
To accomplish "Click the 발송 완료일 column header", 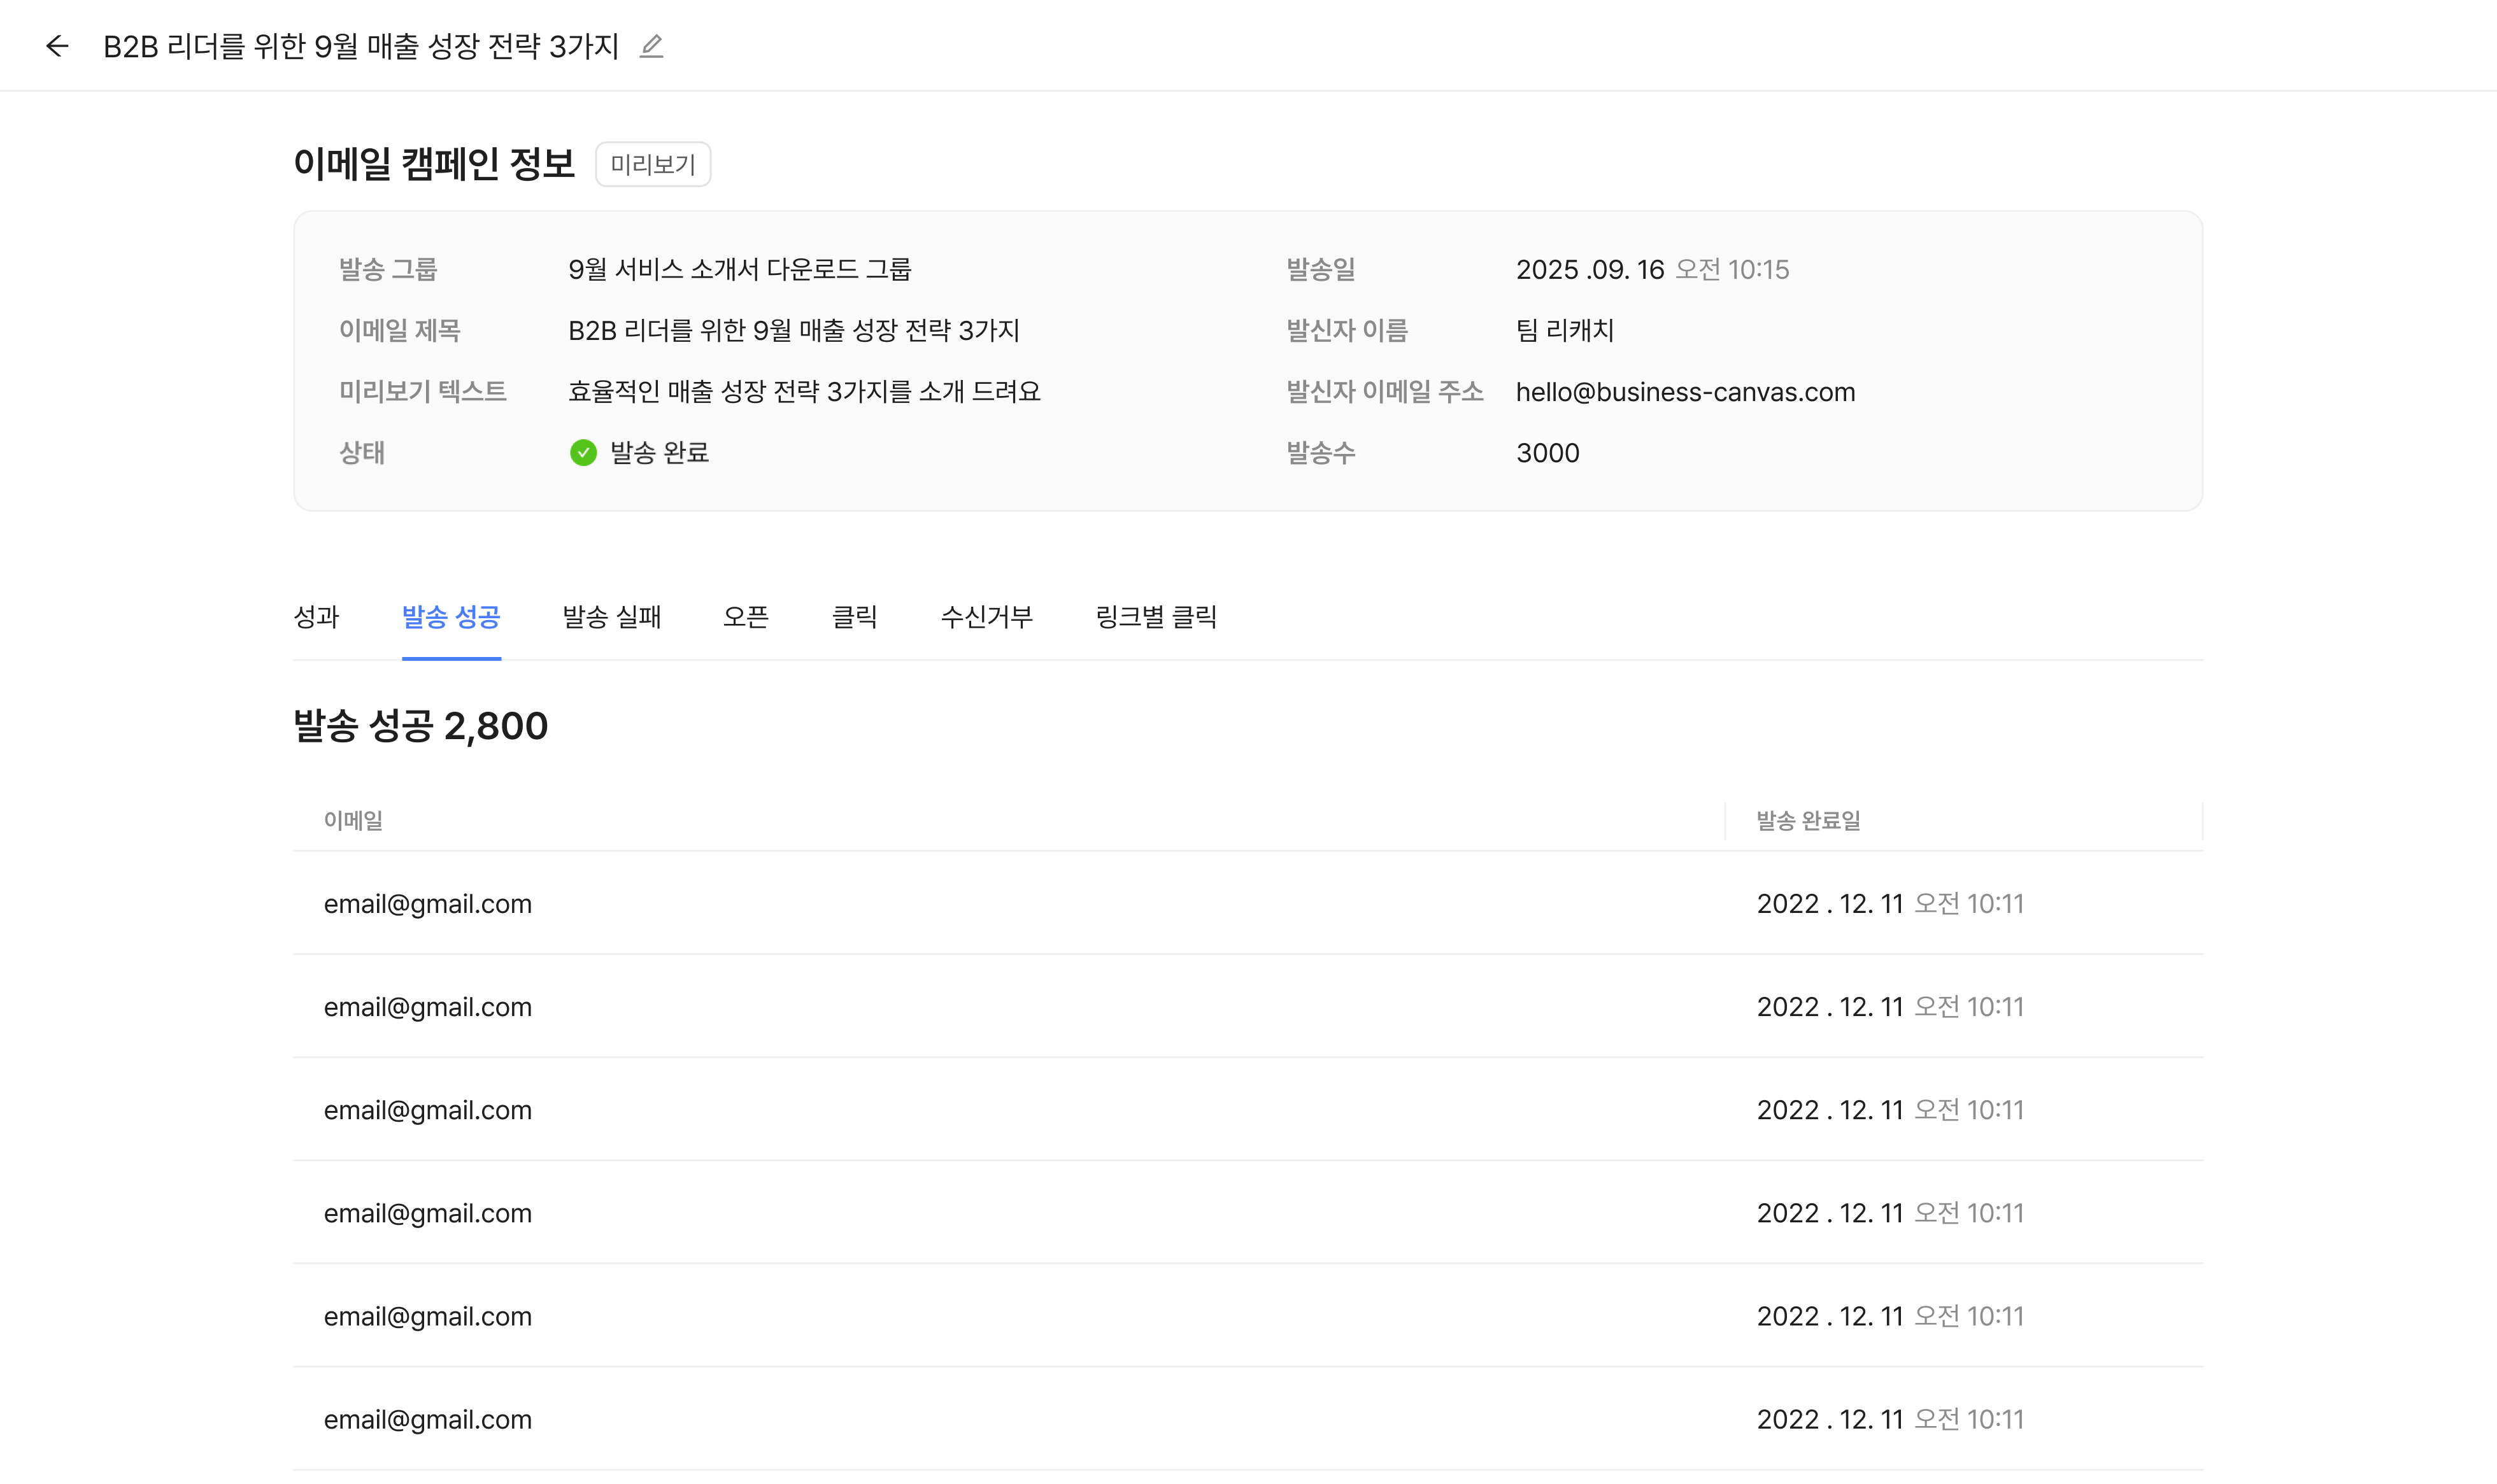I will [x=1808, y=821].
